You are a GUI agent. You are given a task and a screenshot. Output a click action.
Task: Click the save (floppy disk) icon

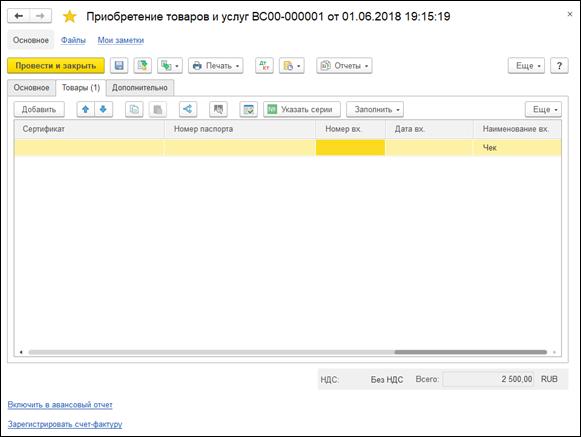pos(119,66)
